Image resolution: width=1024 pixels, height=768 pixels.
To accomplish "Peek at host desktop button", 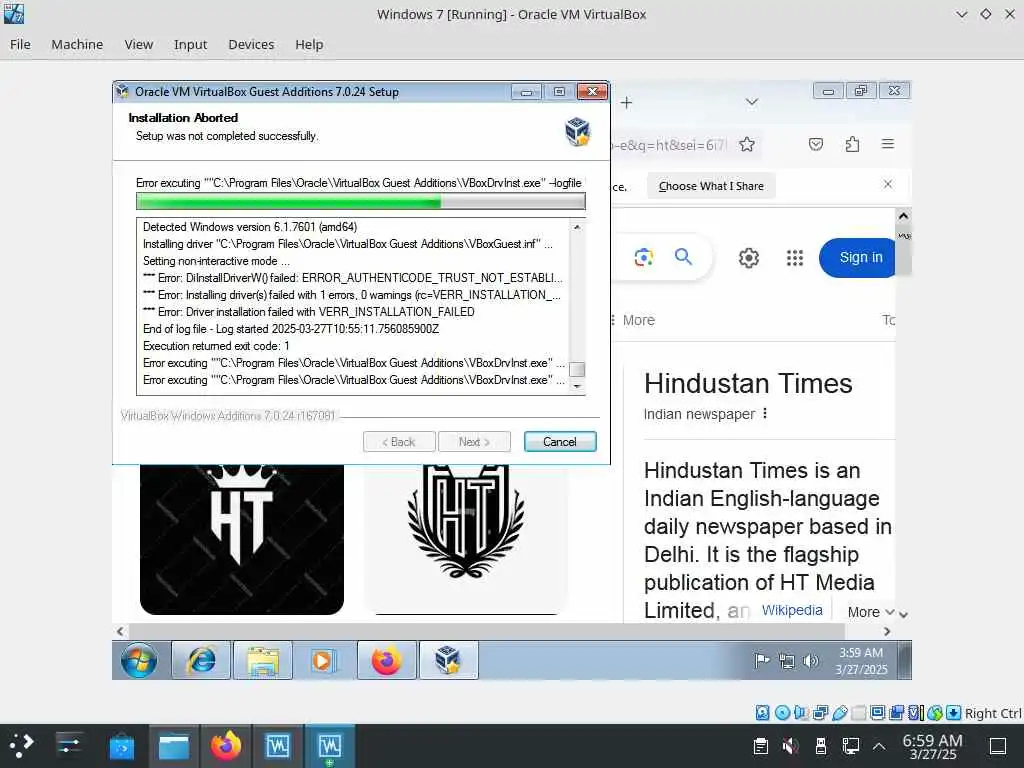I will click(998, 746).
